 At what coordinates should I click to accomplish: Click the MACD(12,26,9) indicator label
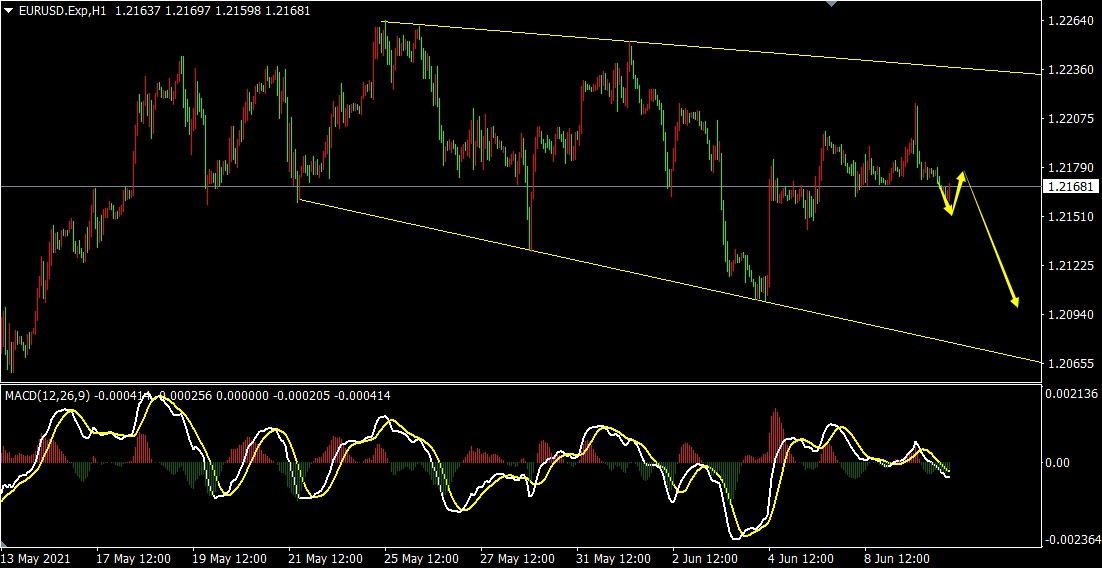point(48,396)
